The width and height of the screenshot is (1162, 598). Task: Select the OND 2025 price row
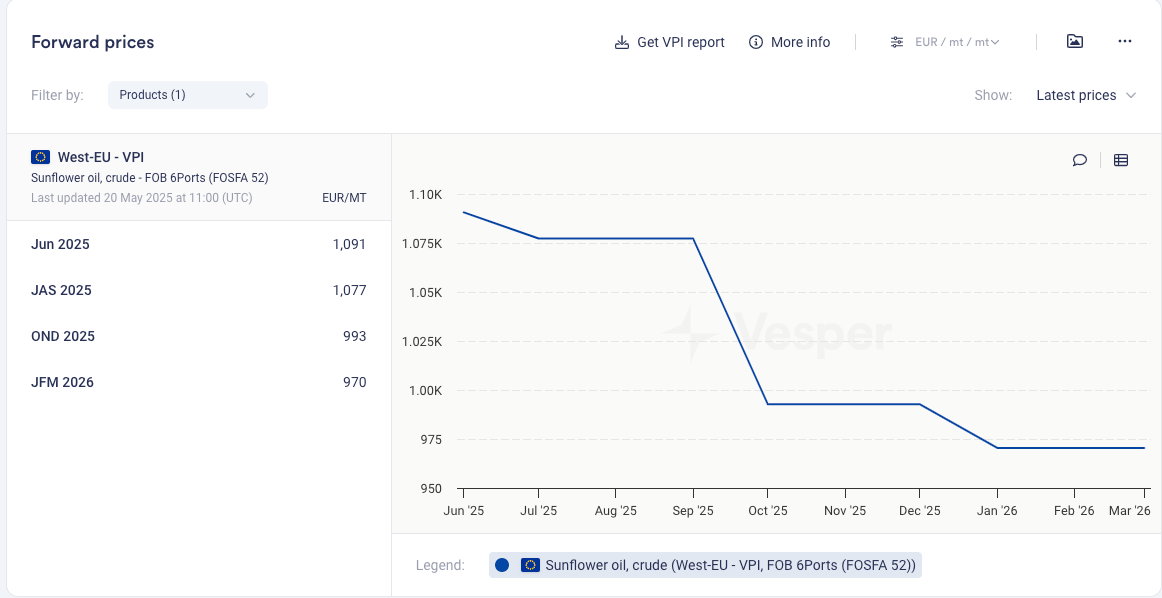click(x=198, y=336)
